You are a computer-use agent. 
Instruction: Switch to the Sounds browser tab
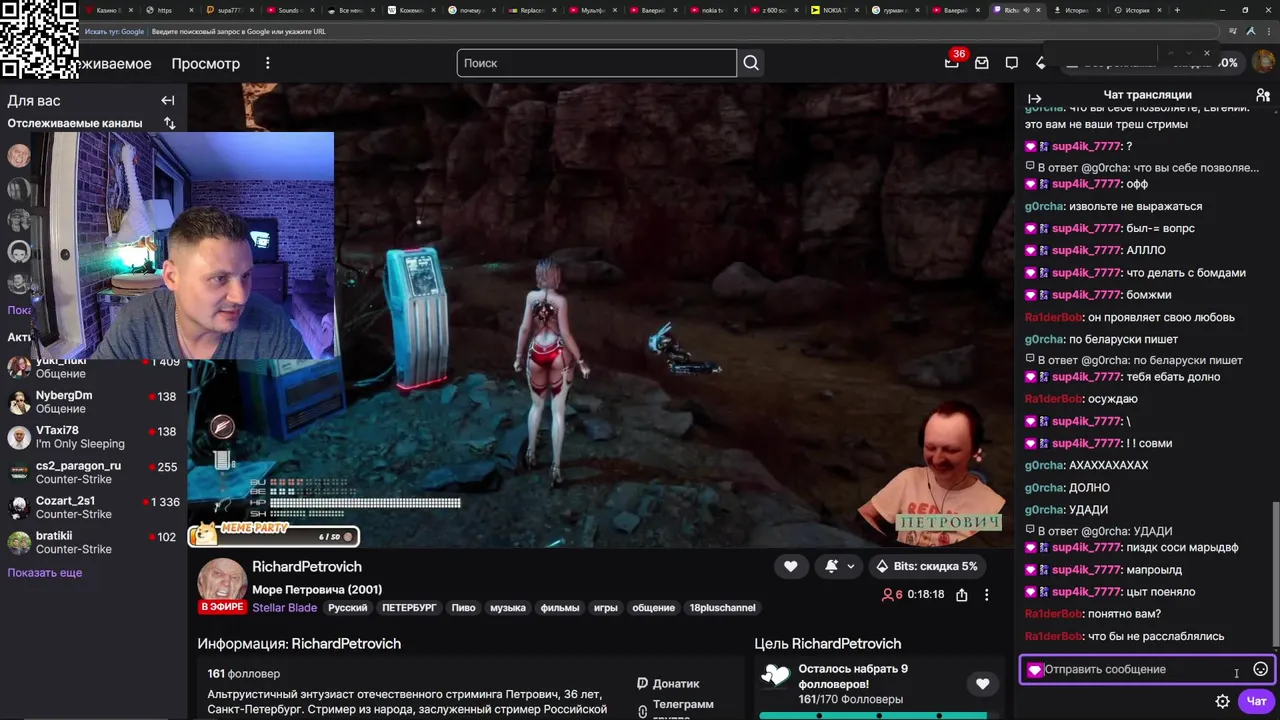289,10
